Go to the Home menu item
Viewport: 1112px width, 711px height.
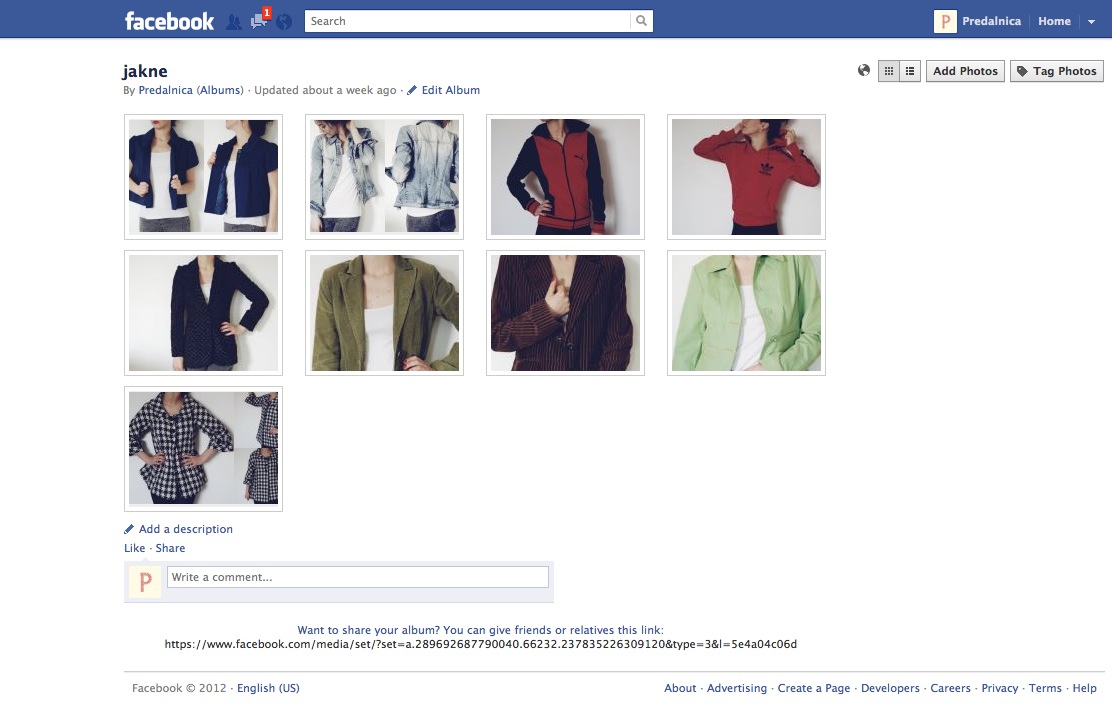coord(1054,21)
